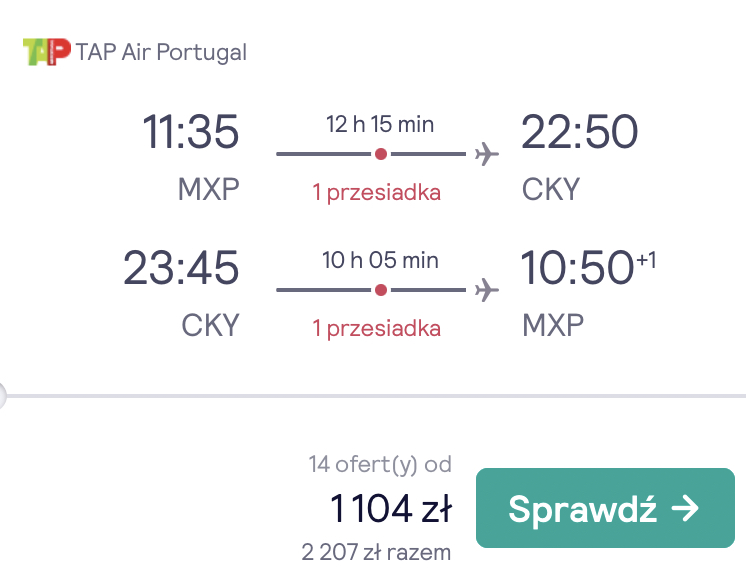Click the outbound MXP airport code
The height and width of the screenshot is (584, 746).
[208, 189]
